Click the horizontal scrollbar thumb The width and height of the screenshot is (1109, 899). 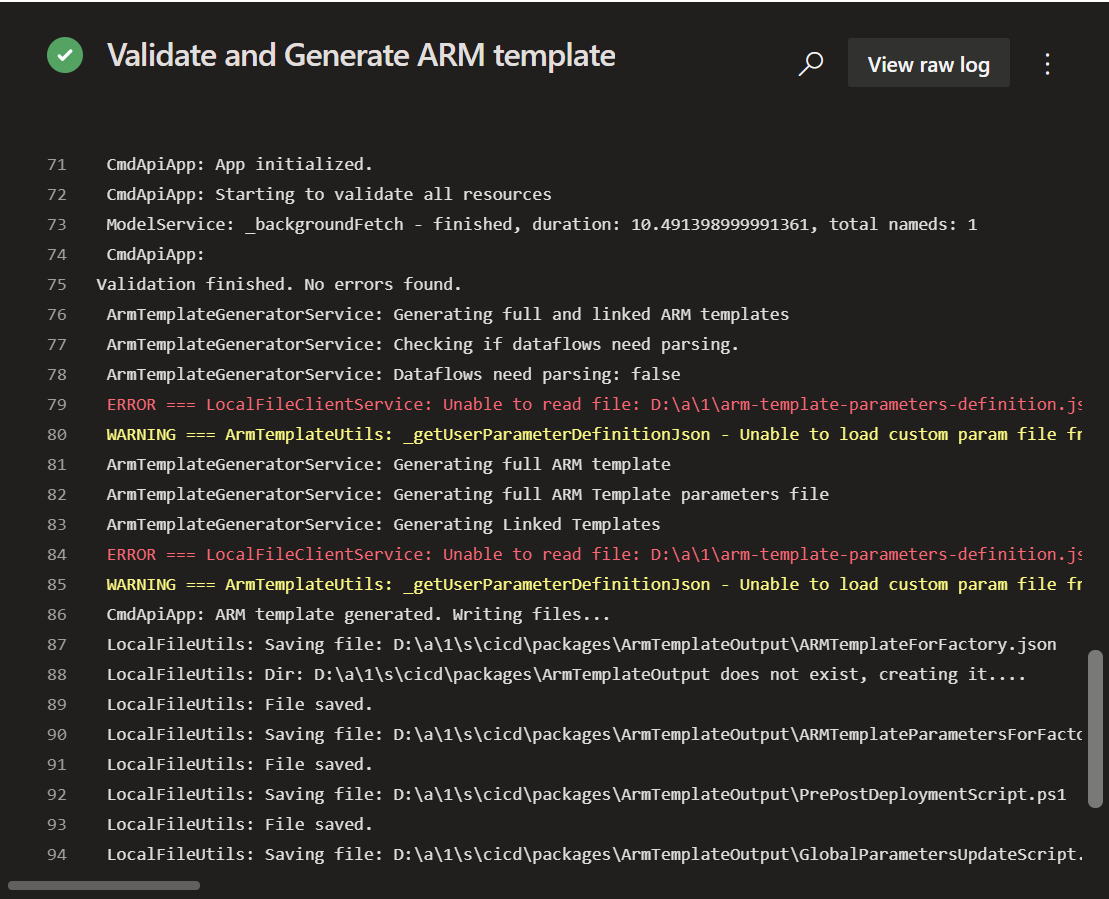coord(104,885)
